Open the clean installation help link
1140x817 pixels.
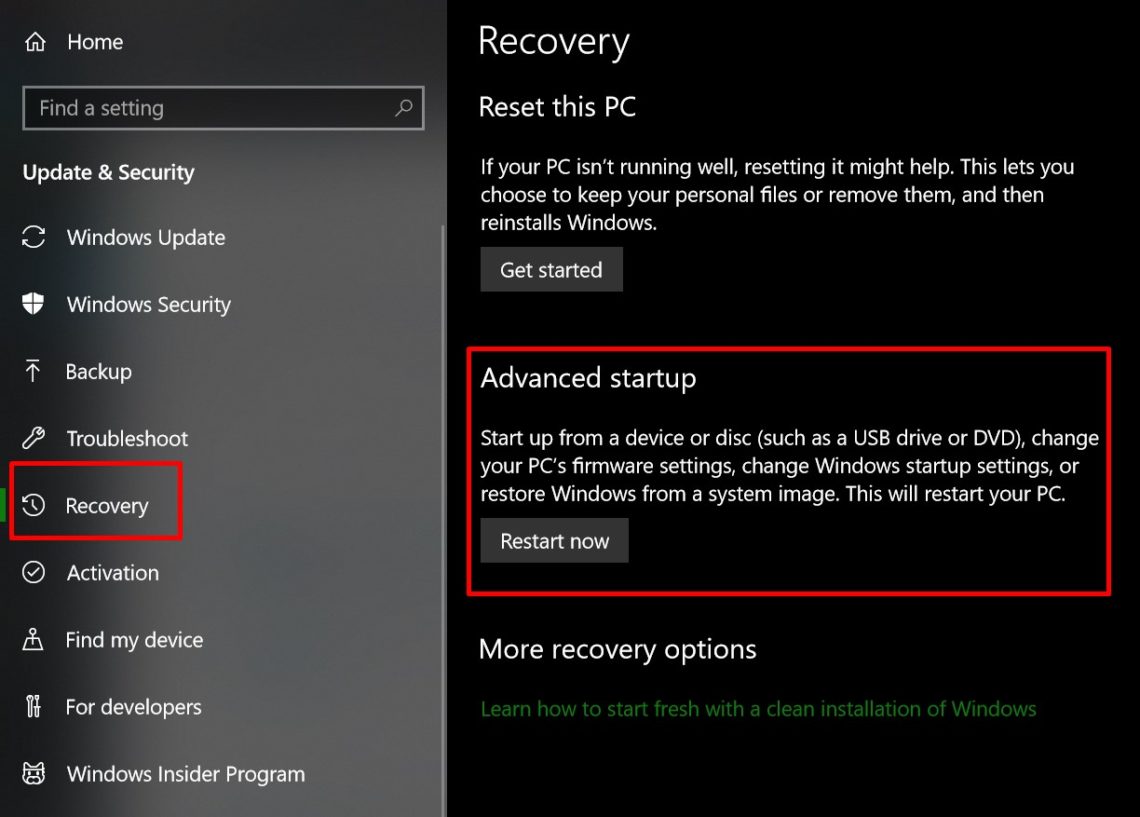758,709
